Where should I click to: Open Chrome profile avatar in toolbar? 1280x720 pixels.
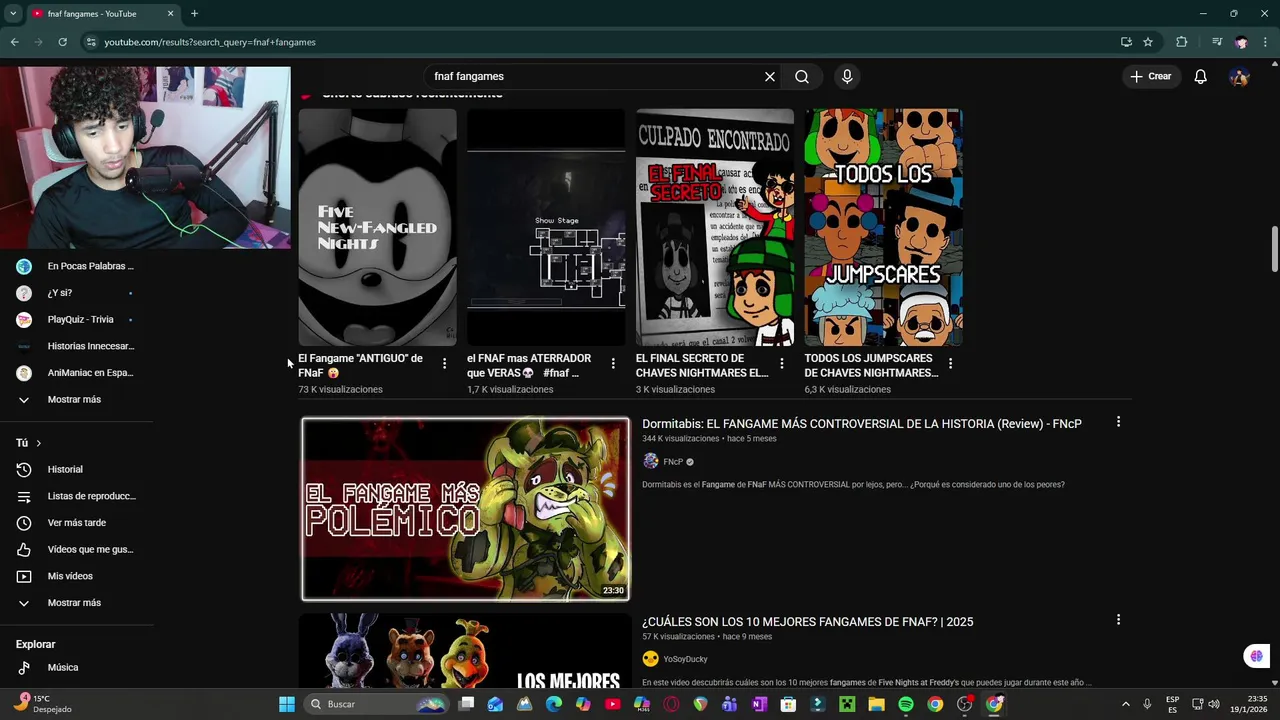(x=1241, y=42)
